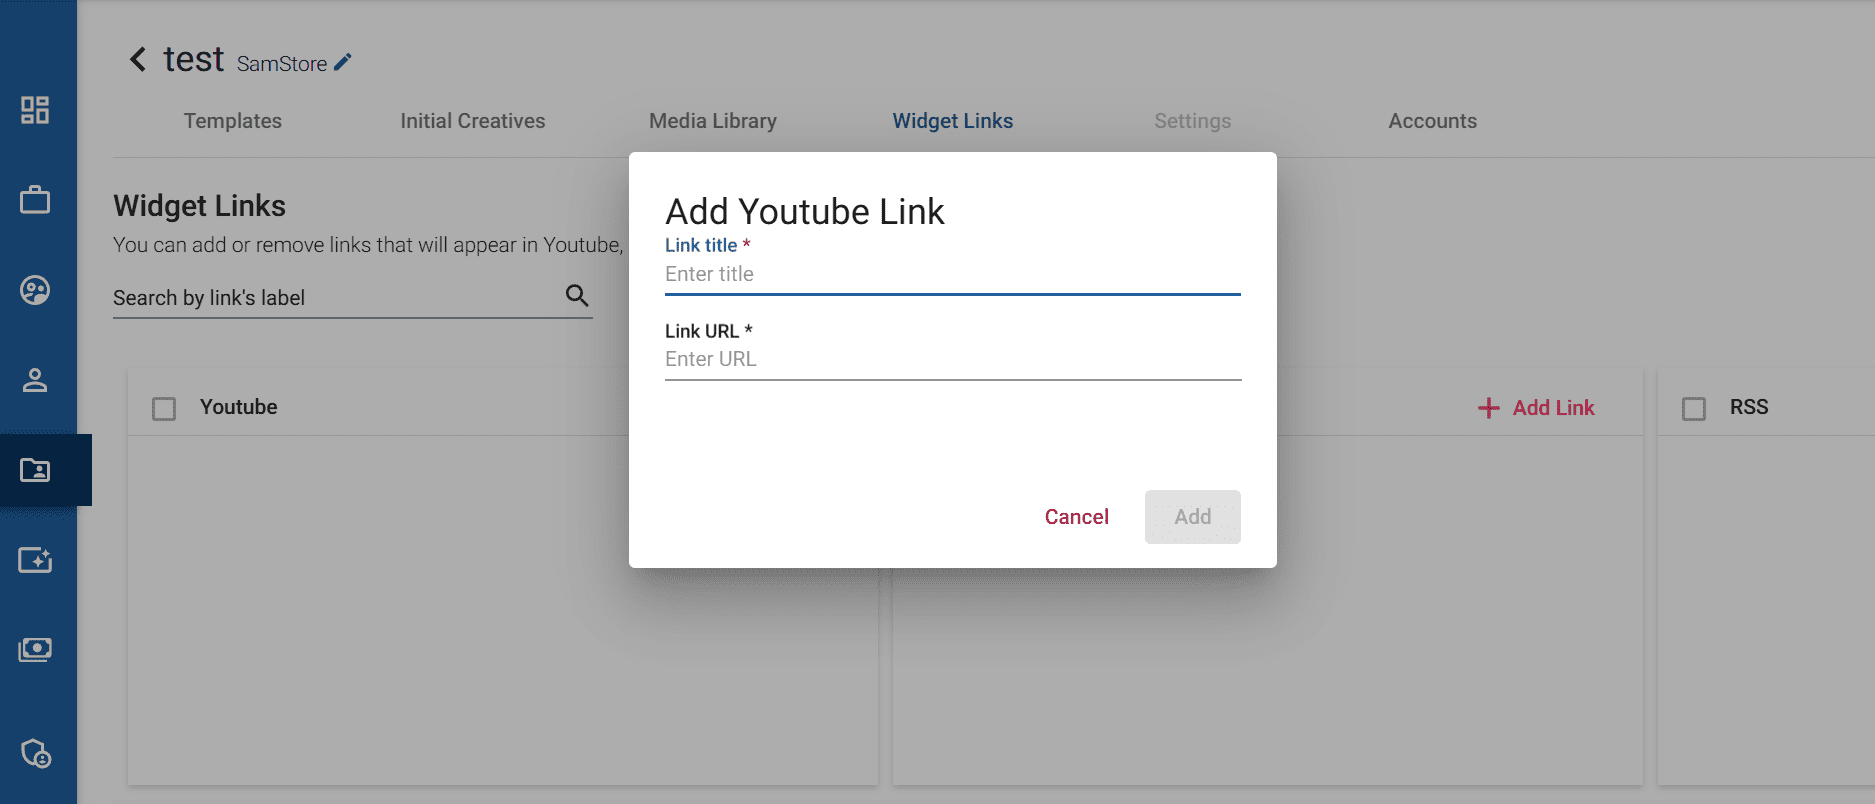Screen dimensions: 1875x804
Task: Select the briefcase icon in the sidebar
Action: 37,200
